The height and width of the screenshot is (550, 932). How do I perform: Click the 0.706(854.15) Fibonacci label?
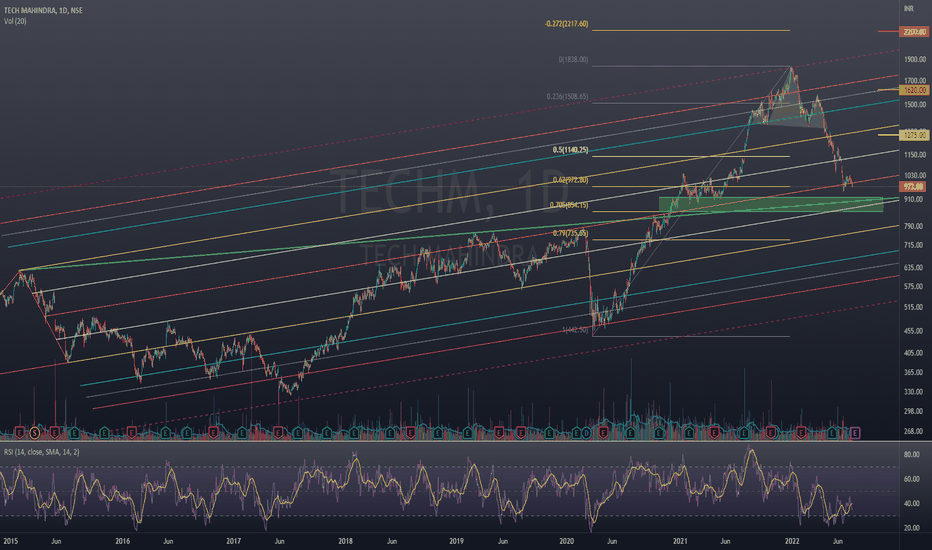569,205
